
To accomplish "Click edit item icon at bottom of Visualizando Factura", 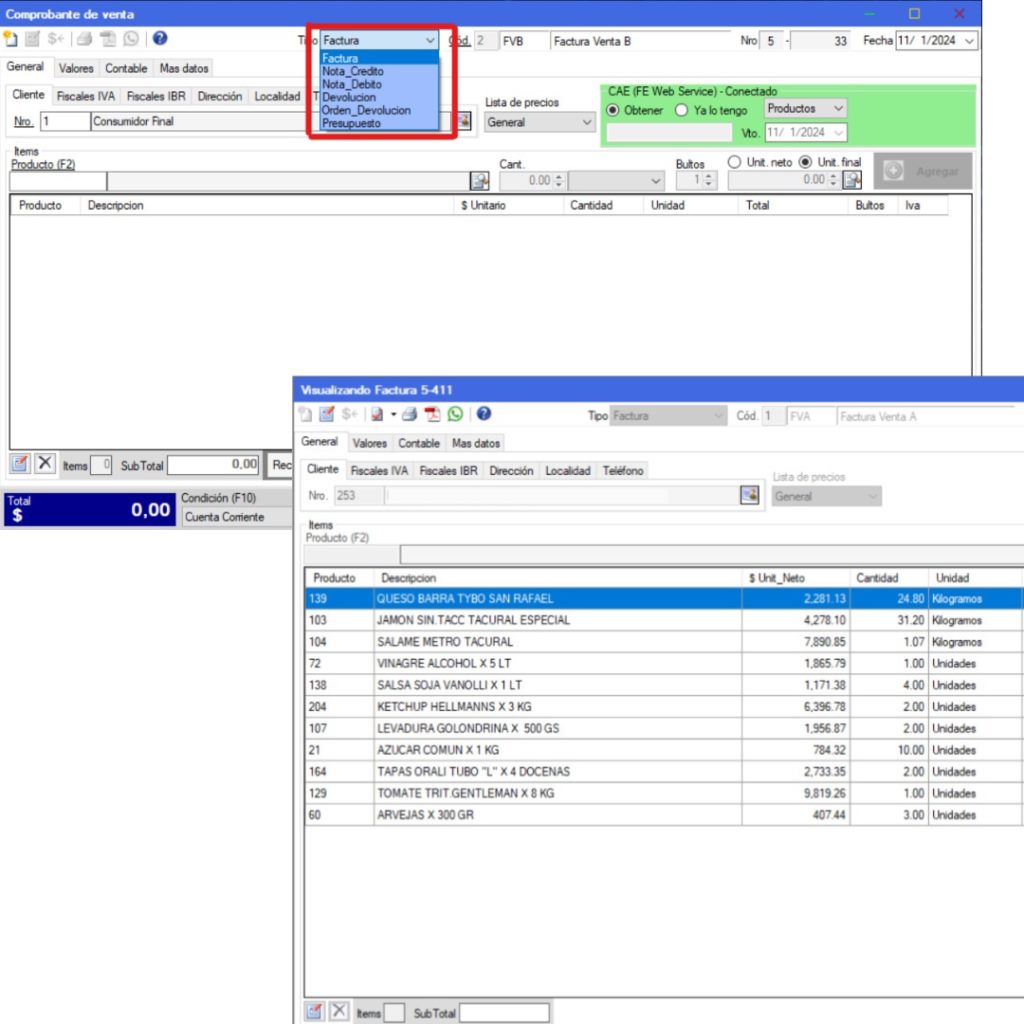I will click(315, 1012).
